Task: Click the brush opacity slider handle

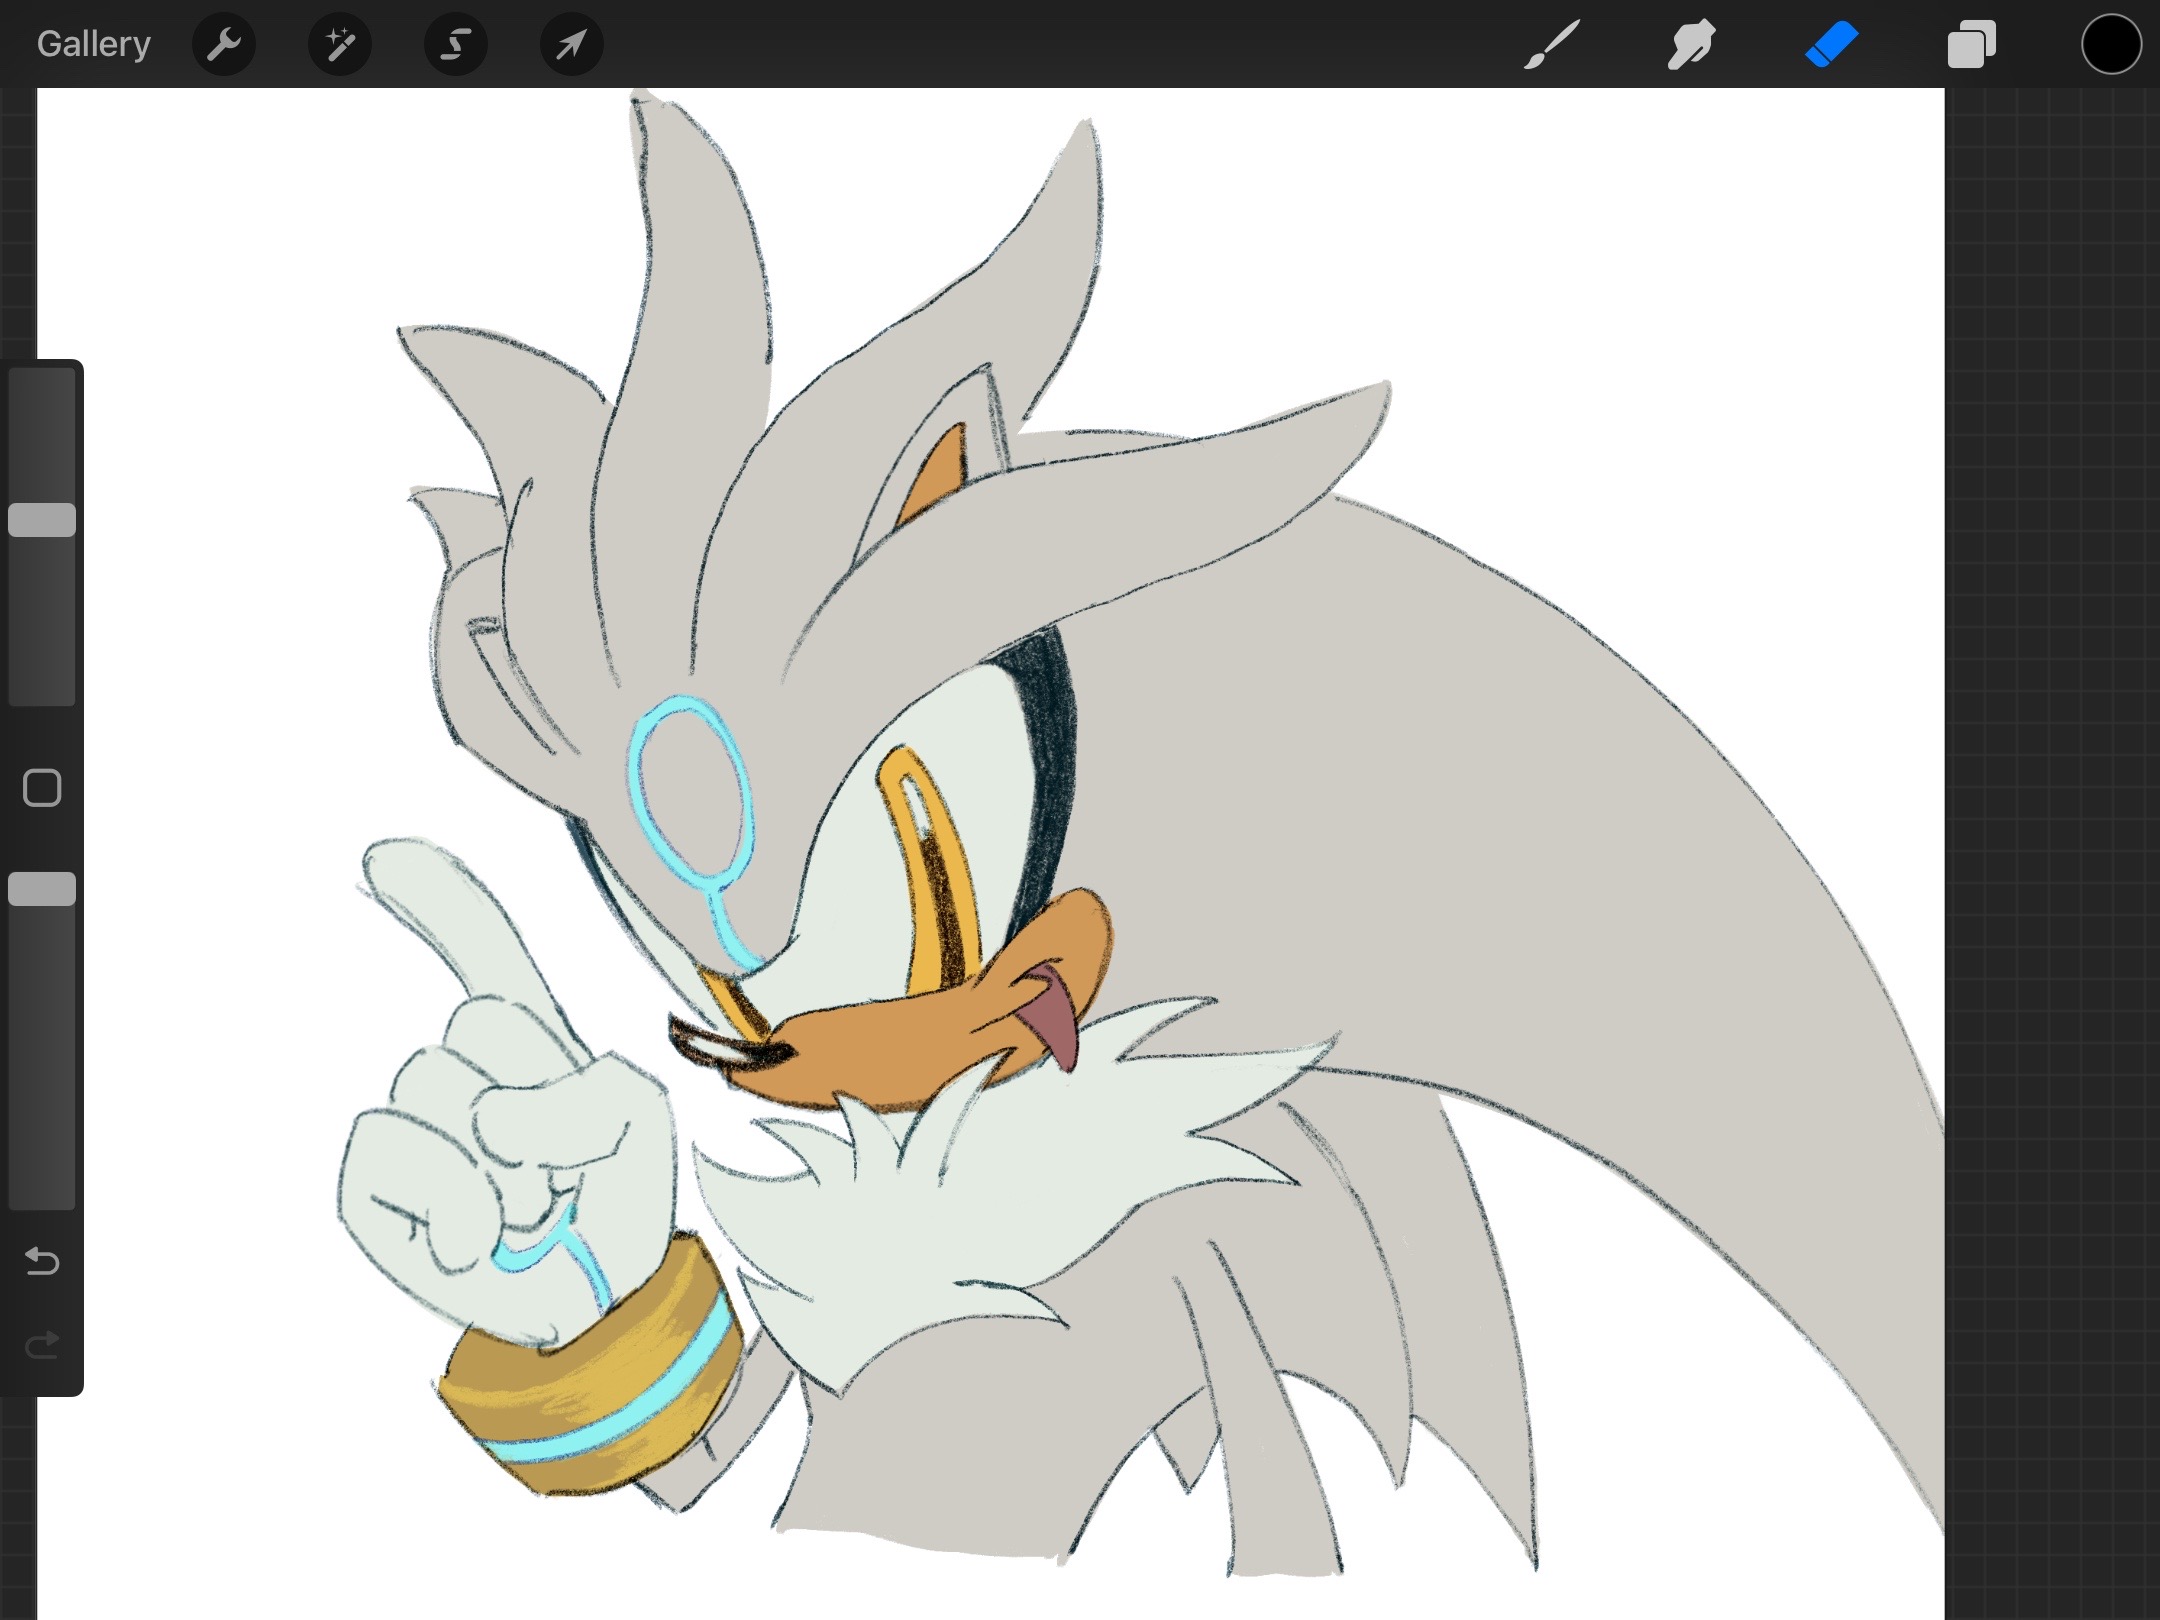Action: tap(42, 889)
